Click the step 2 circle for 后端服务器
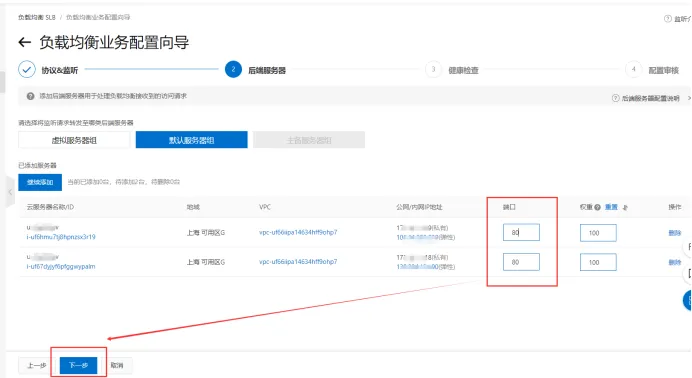This screenshot has width=692, height=378. pos(233,69)
